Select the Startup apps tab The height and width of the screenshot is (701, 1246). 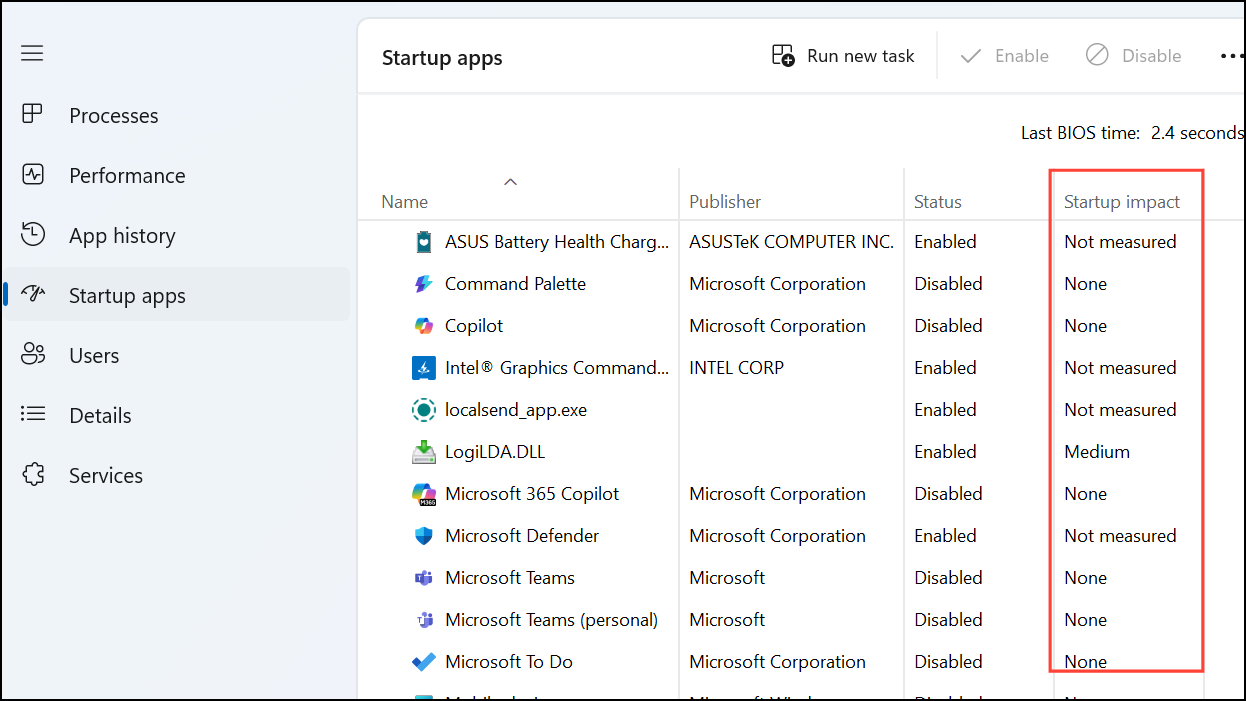pos(177,295)
